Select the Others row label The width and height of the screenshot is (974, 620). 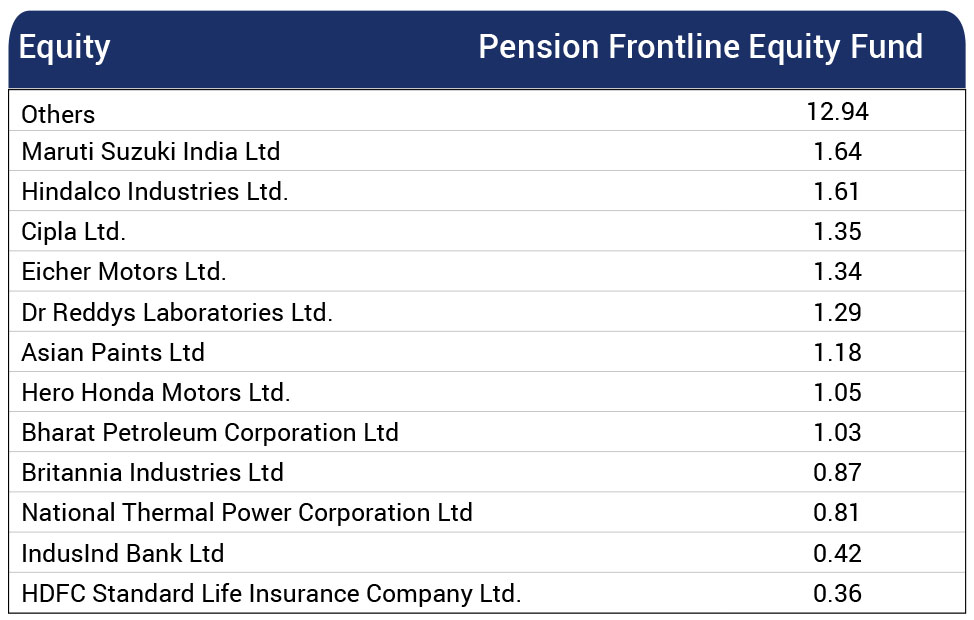58,114
